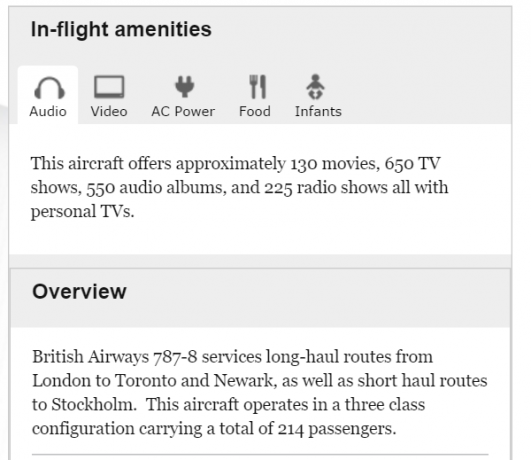
Task: Click the audio description paragraph about personal TVs
Action: point(239,188)
